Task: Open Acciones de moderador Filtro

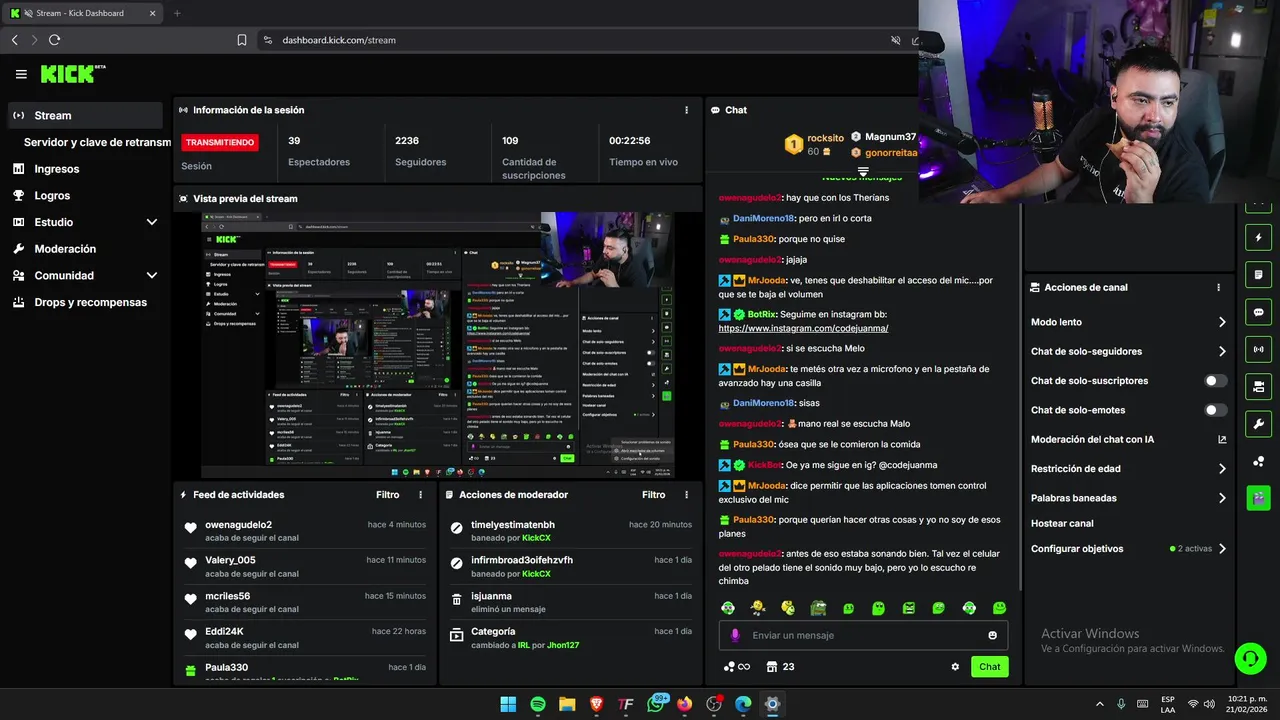Action: (x=653, y=495)
